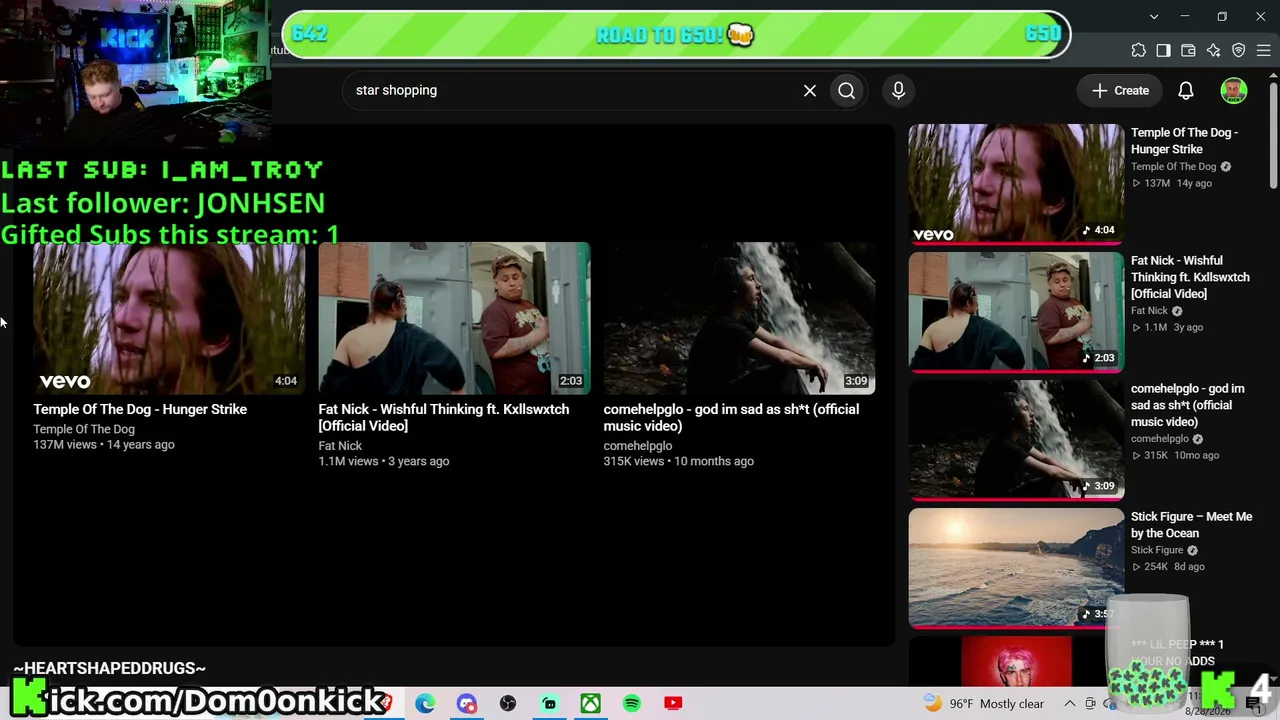Viewport: 1280px width, 720px height.
Task: Open the AI assistant sparkle icon
Action: pos(1214,50)
